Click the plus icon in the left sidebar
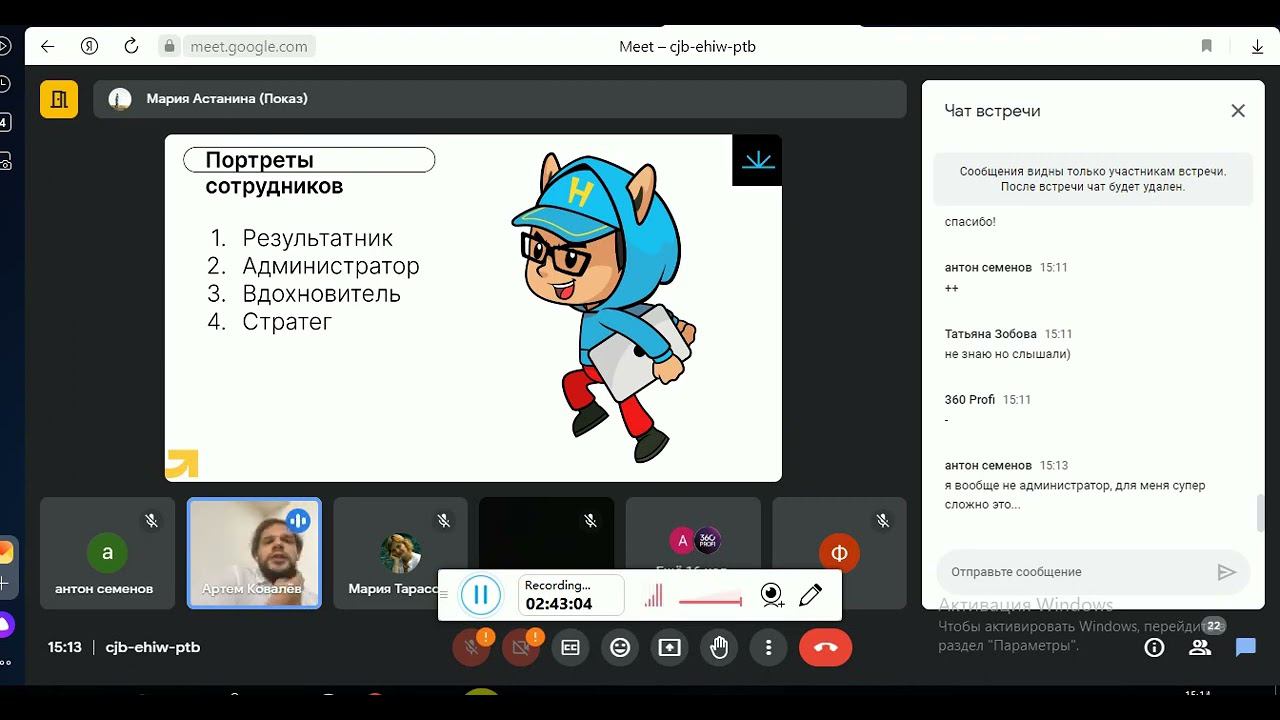 (x=4, y=583)
